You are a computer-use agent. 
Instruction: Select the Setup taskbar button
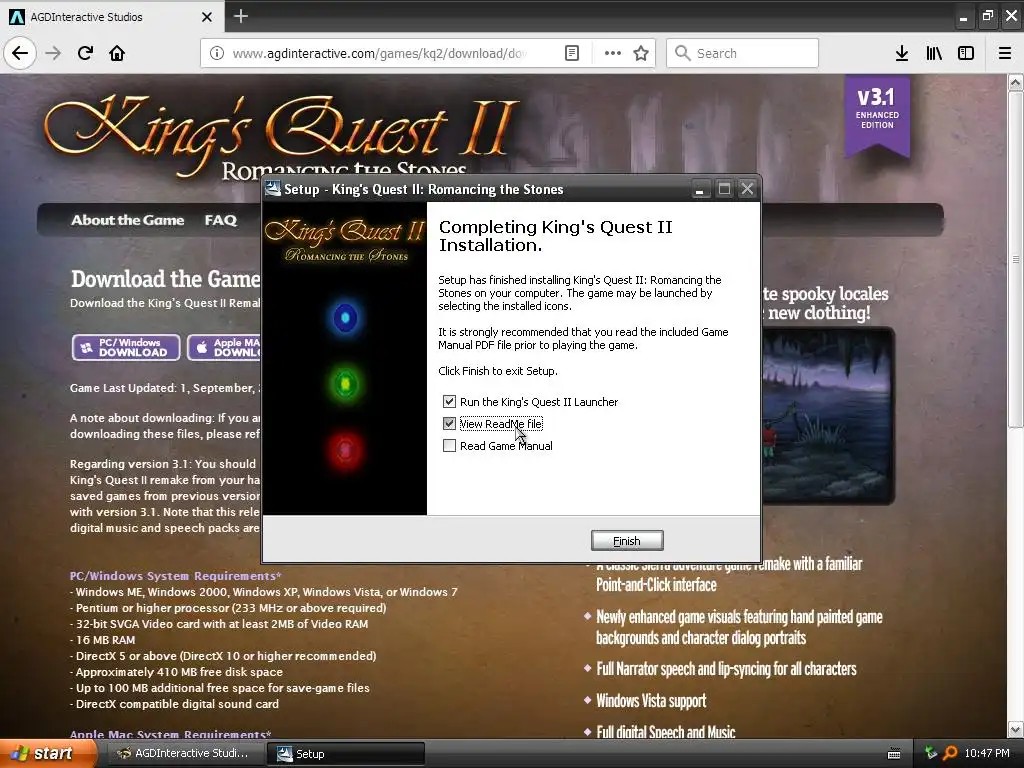pos(345,754)
